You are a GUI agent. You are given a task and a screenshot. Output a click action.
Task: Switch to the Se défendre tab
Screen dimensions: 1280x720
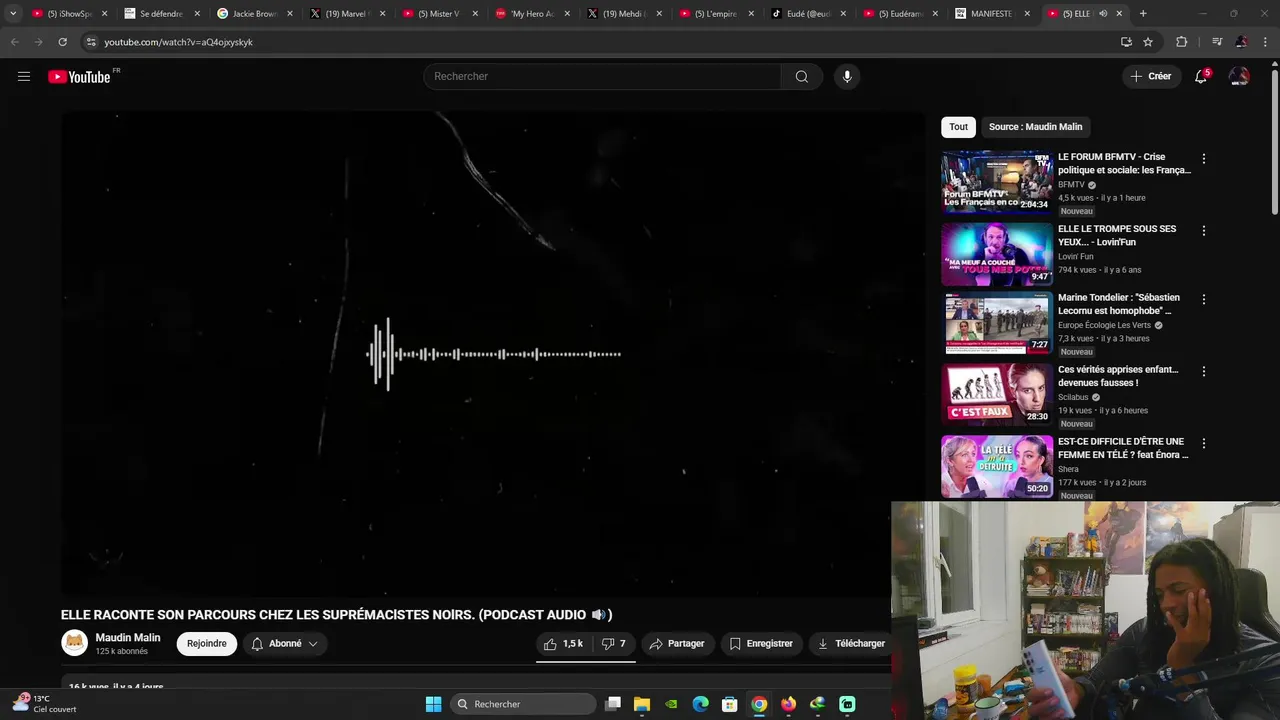pyautogui.click(x=163, y=14)
